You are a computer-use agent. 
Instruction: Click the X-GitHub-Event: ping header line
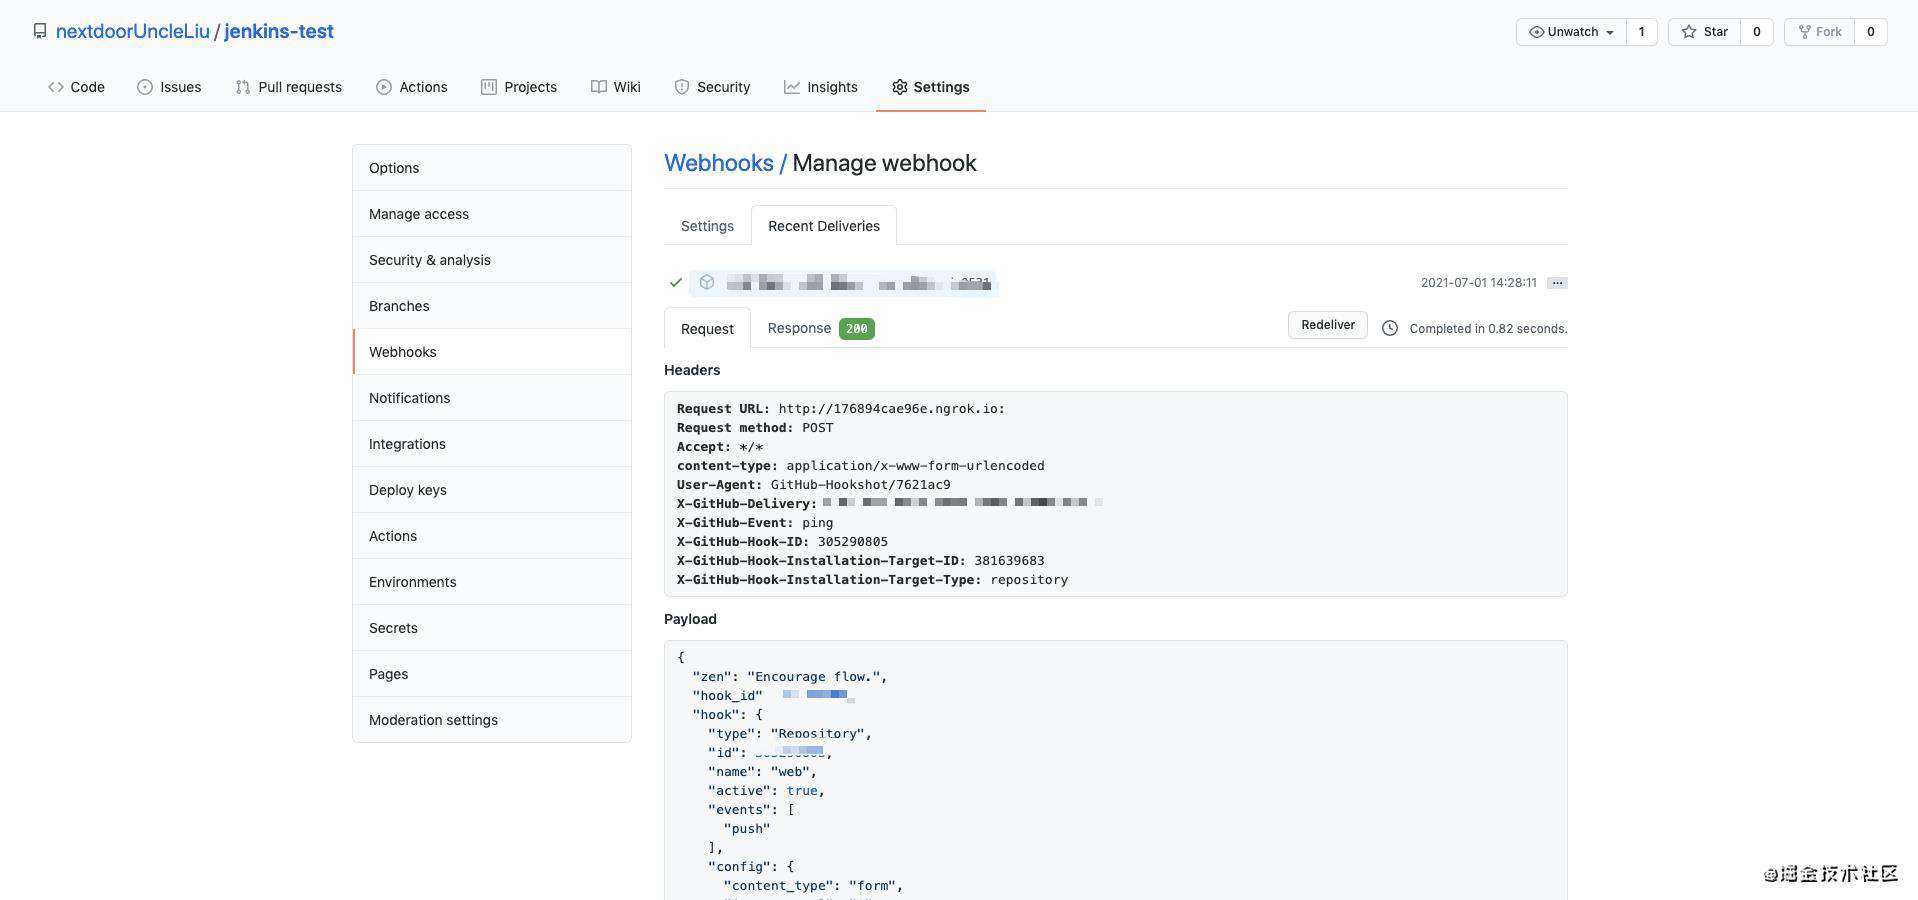pyautogui.click(x=755, y=522)
